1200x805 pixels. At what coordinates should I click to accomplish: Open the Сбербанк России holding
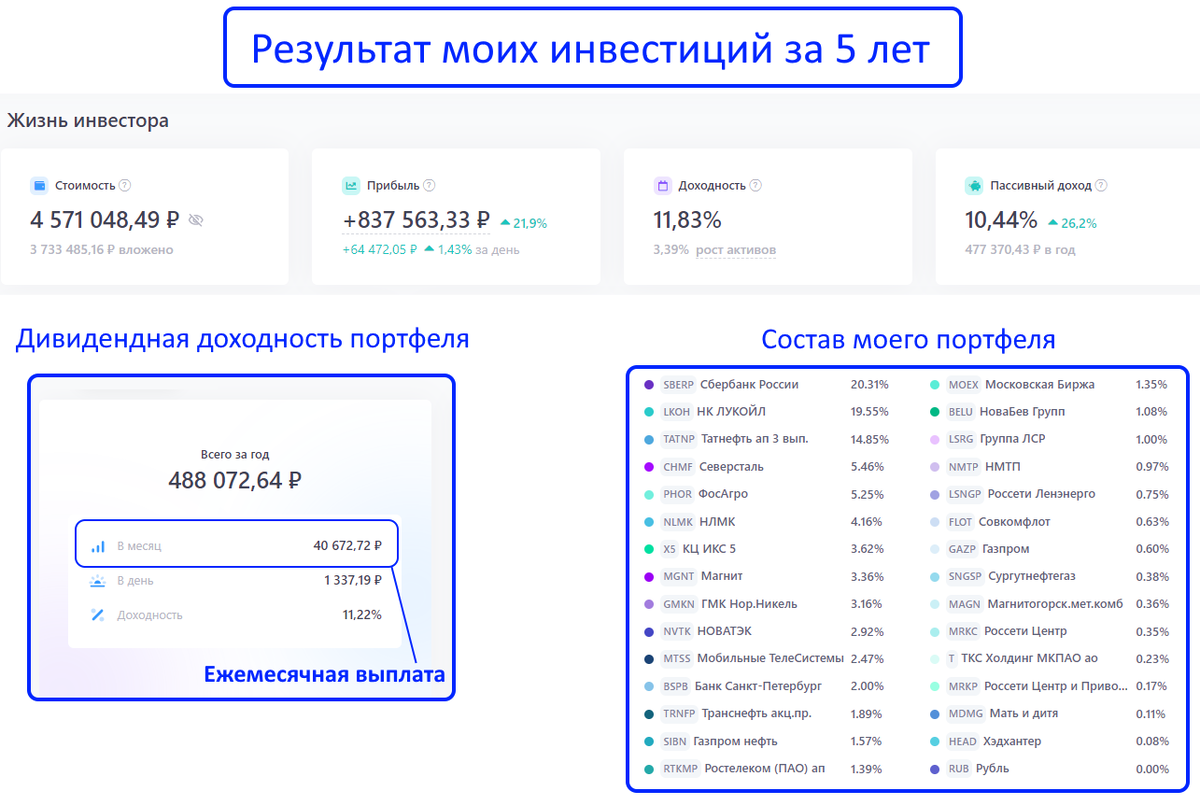coord(749,384)
